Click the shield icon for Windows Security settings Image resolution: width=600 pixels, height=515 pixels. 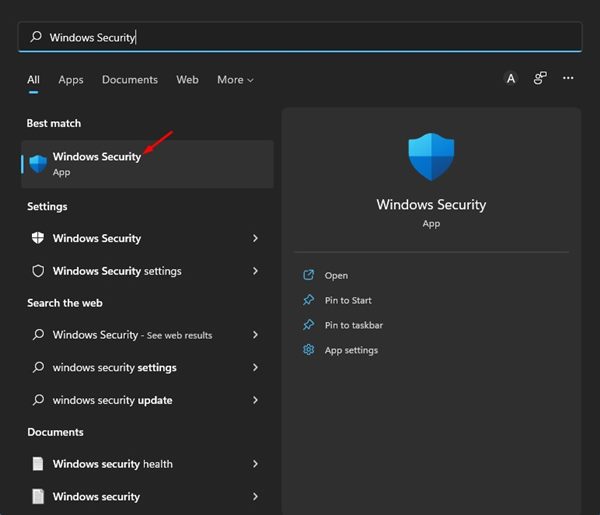[38, 271]
